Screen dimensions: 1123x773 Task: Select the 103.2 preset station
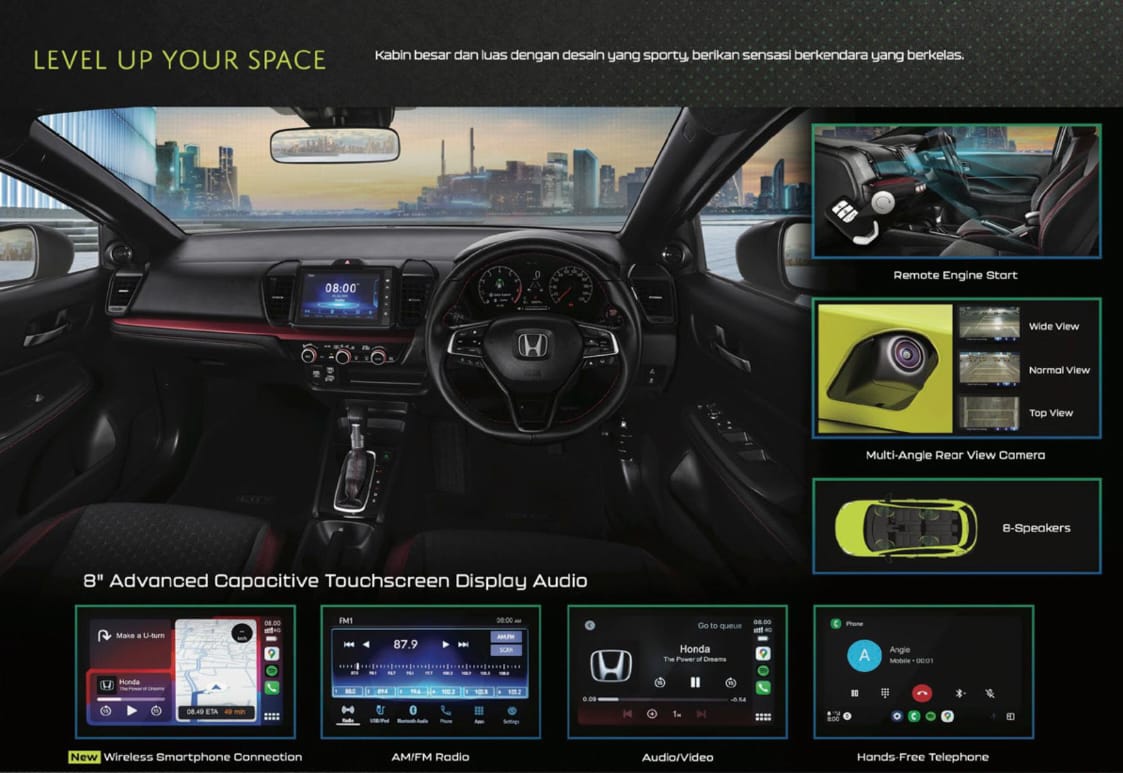(511, 691)
